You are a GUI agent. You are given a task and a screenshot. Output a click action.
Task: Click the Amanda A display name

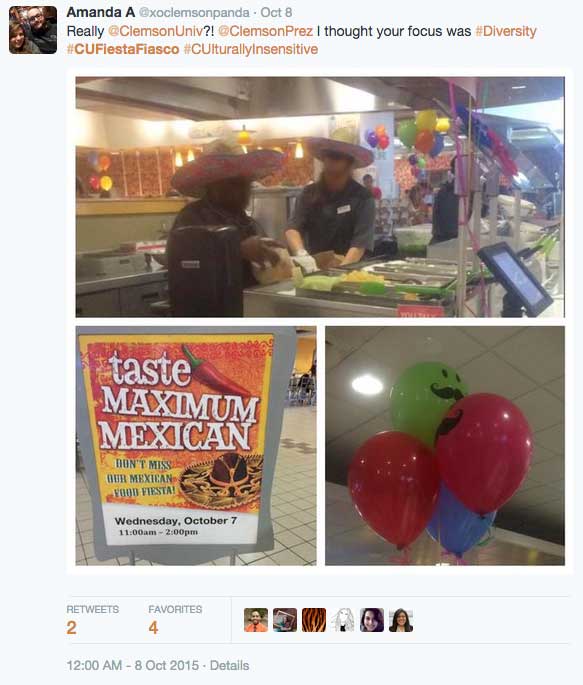pos(100,12)
